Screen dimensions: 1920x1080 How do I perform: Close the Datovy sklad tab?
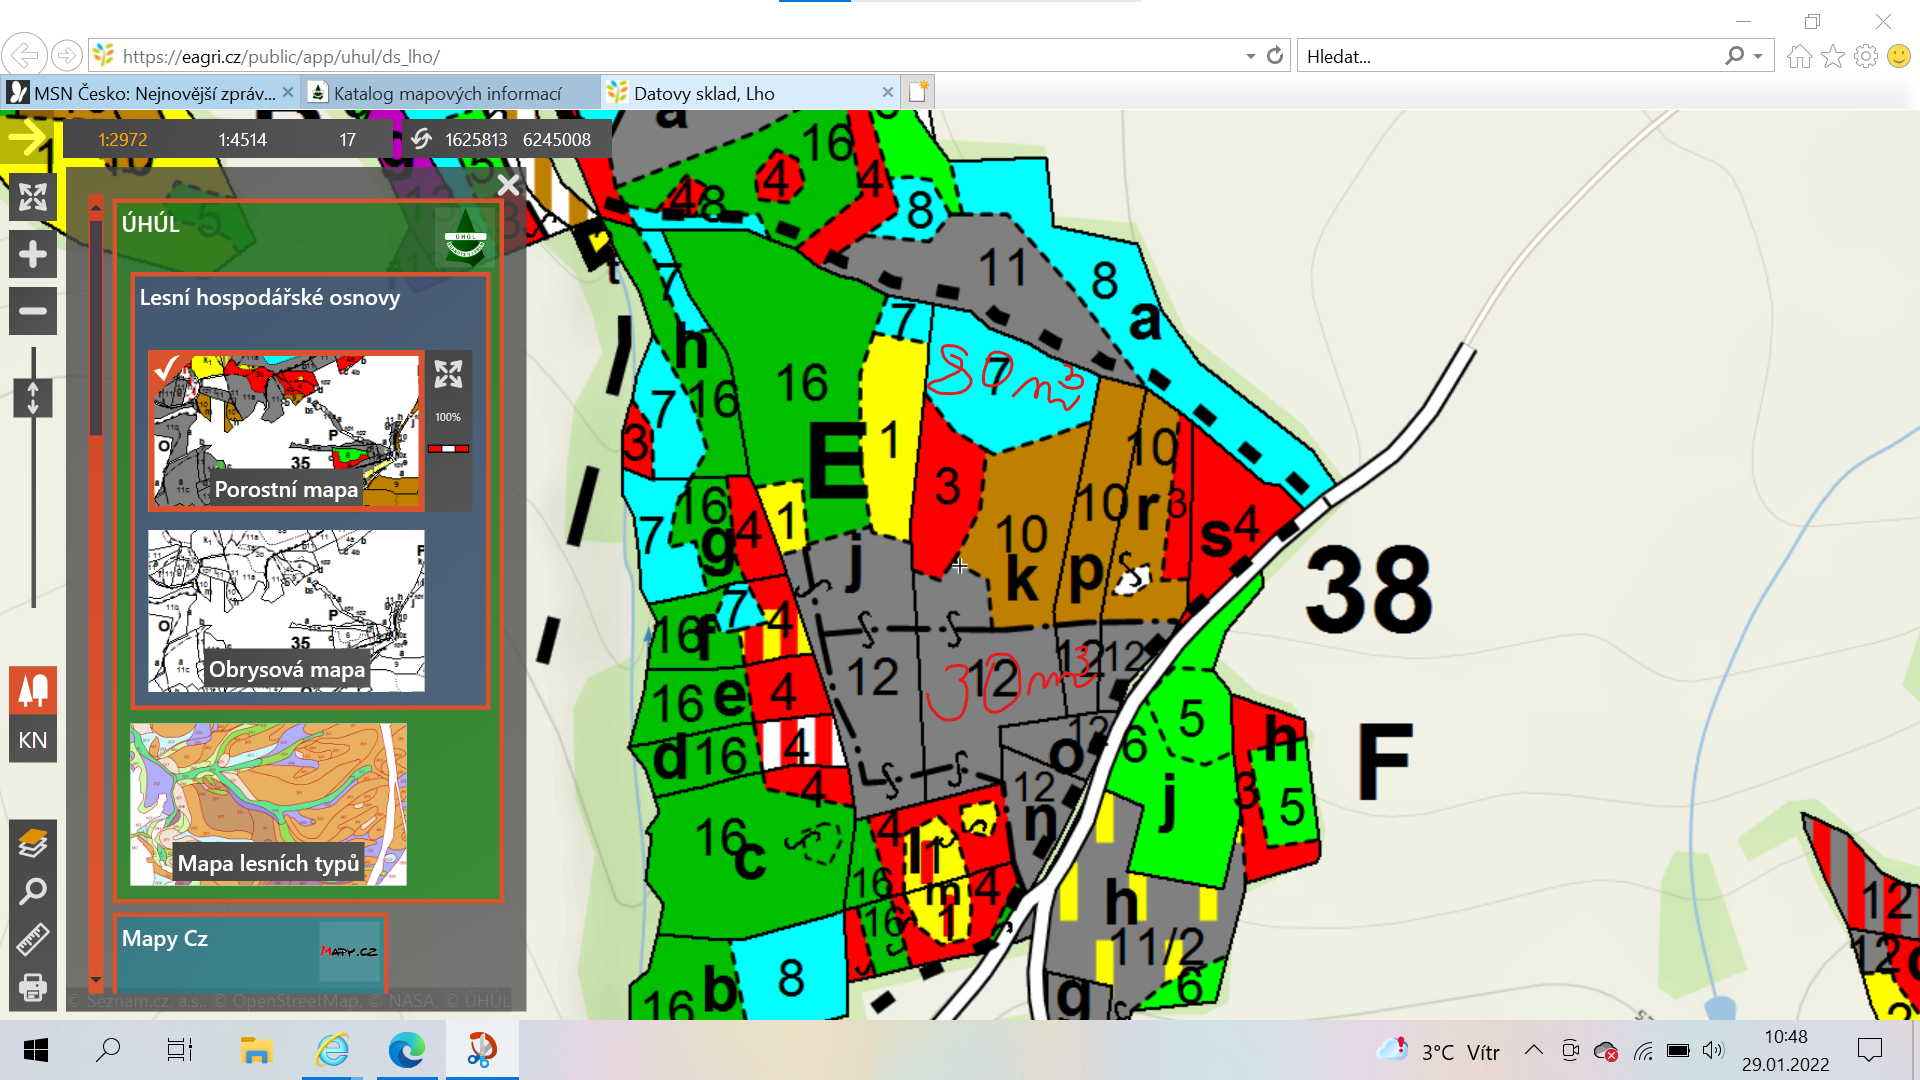point(887,92)
